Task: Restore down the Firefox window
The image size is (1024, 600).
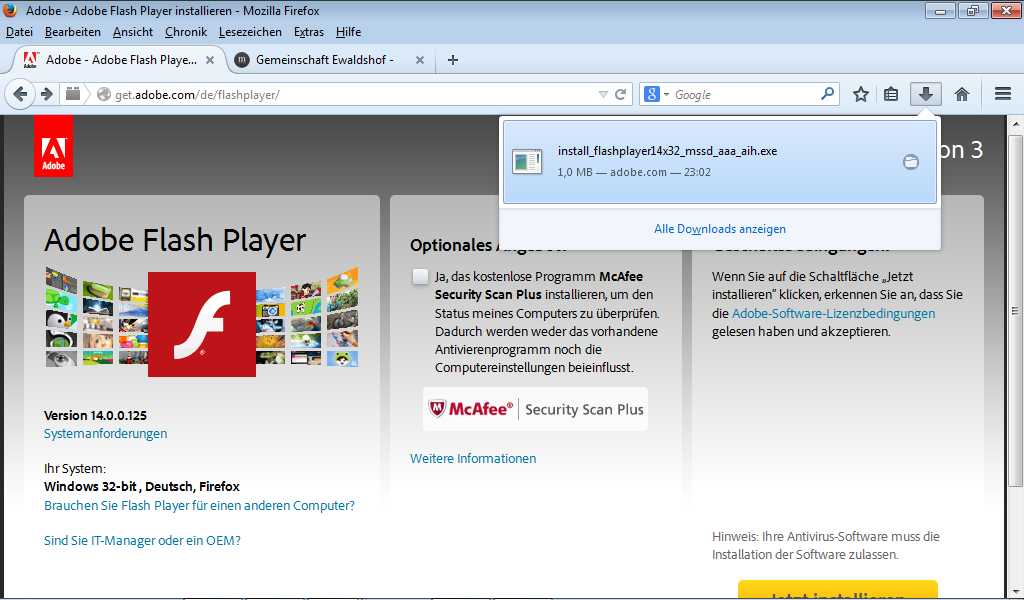Action: tap(973, 10)
